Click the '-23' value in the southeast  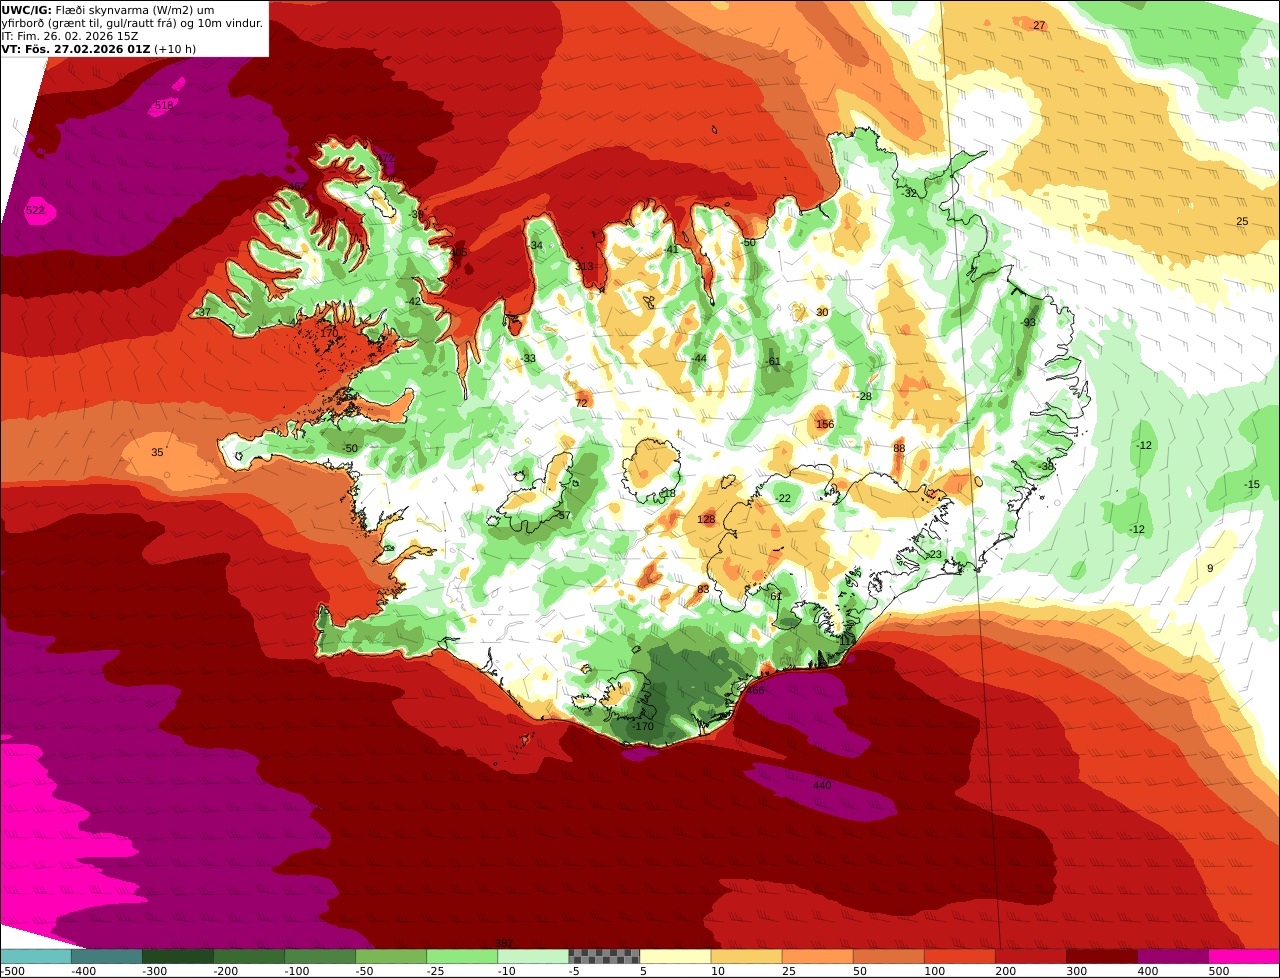[934, 554]
